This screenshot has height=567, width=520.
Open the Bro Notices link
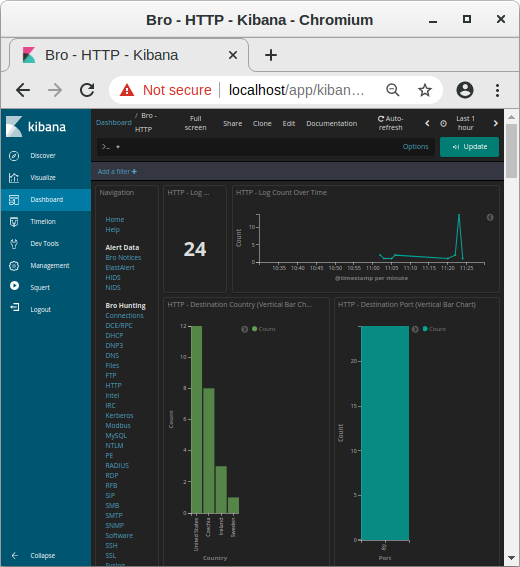[x=123, y=257]
